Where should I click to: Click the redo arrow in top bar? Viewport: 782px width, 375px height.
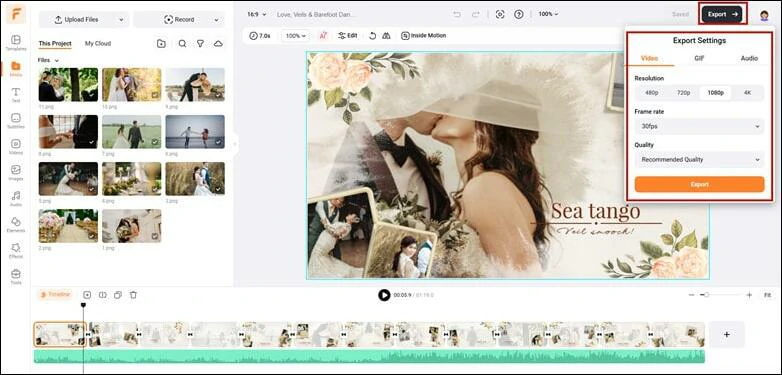[x=475, y=14]
